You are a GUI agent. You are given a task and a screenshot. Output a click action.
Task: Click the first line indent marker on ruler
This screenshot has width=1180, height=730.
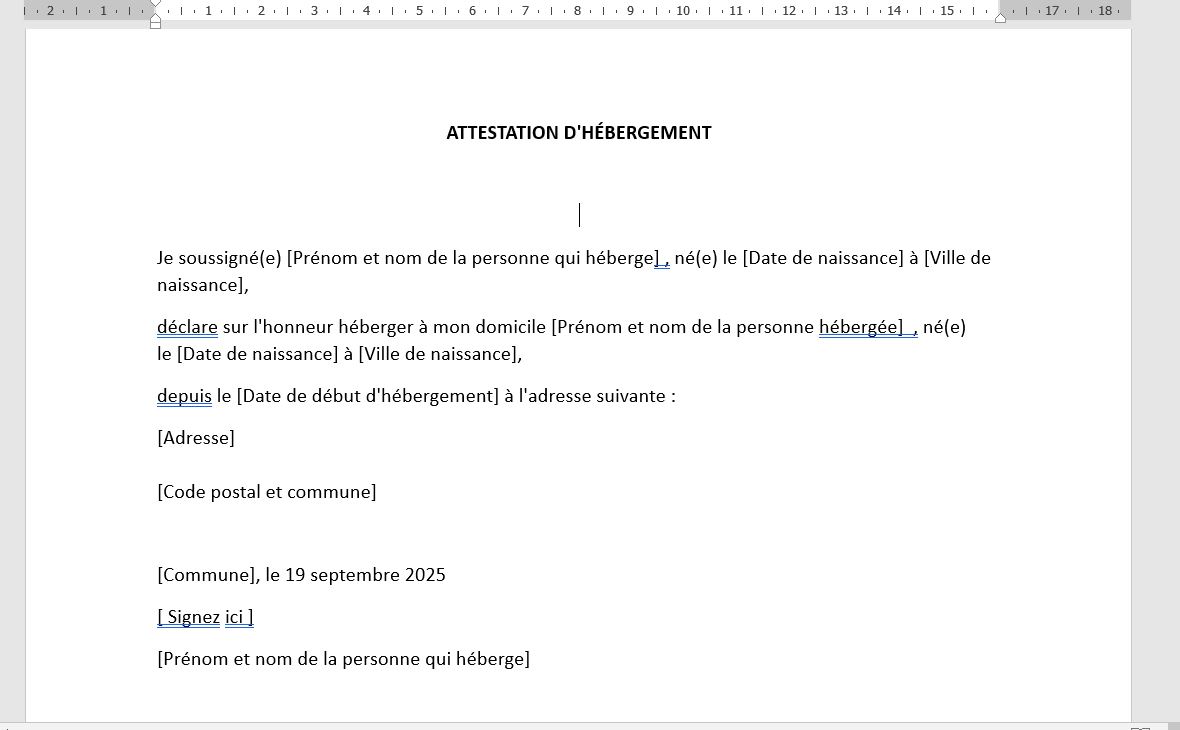tap(155, 4)
